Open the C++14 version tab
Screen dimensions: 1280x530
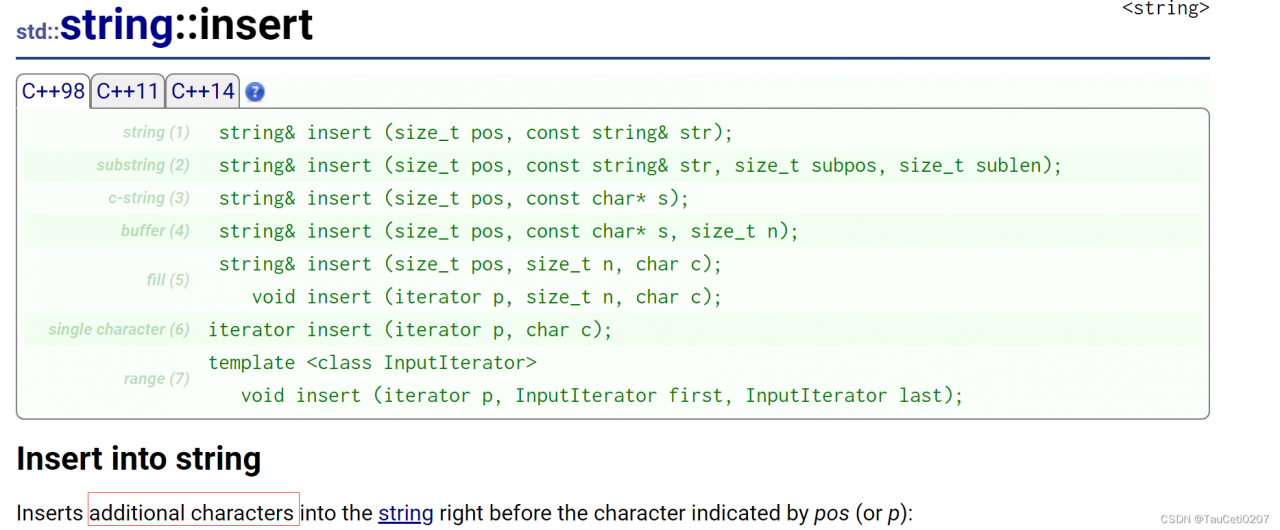point(203,92)
